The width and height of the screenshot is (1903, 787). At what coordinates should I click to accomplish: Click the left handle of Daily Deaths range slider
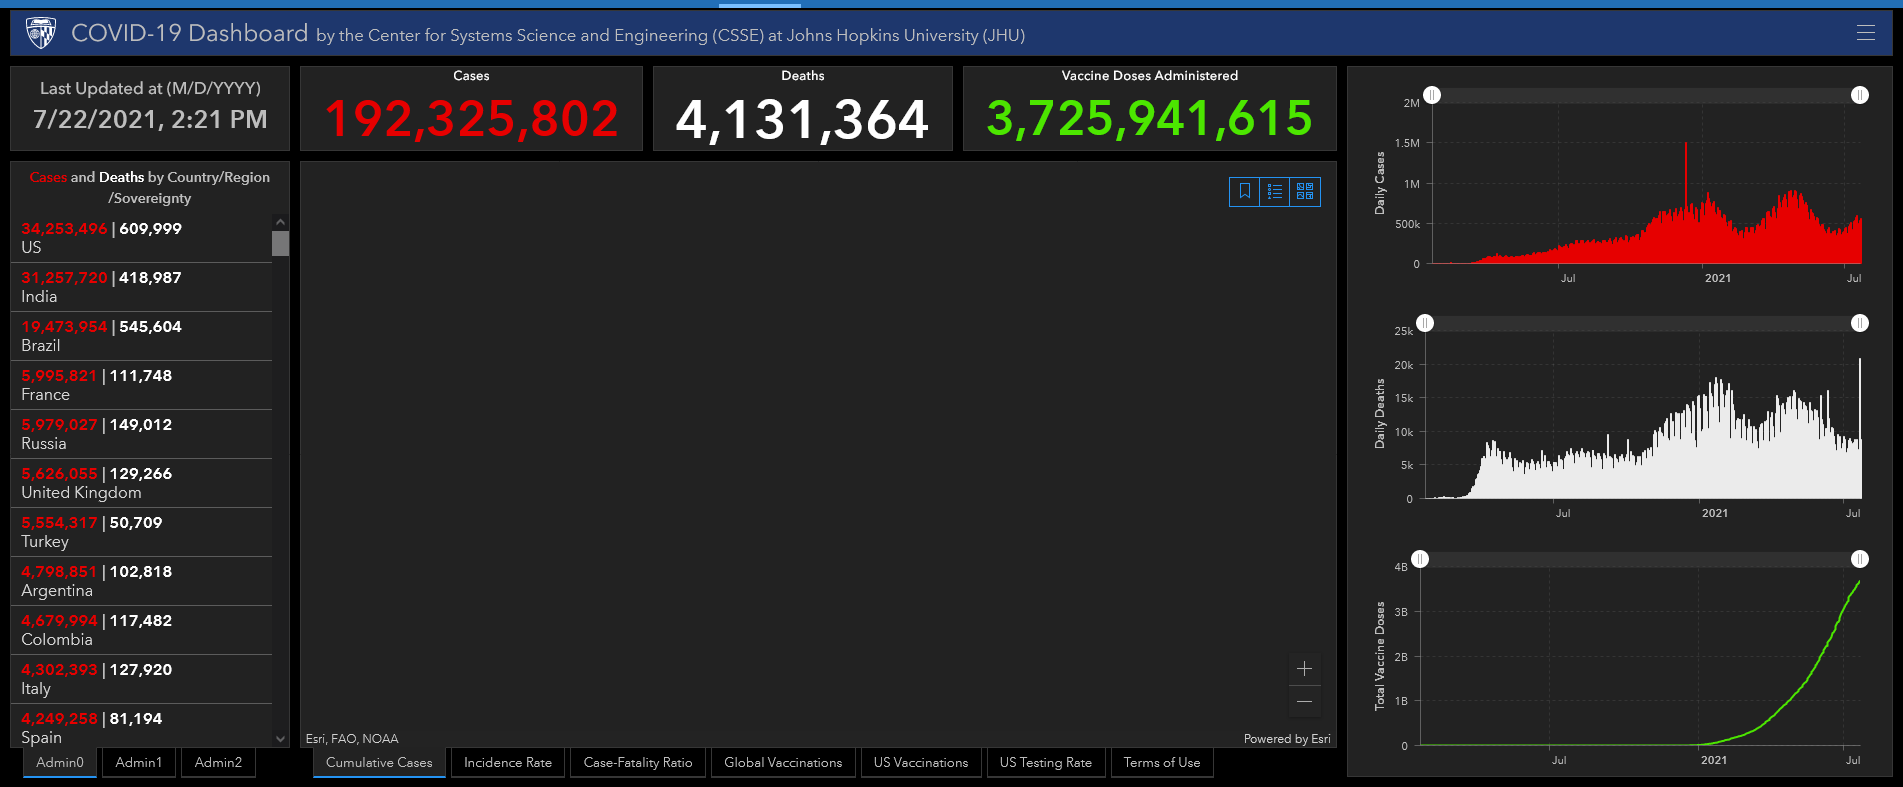pyautogui.click(x=1425, y=323)
